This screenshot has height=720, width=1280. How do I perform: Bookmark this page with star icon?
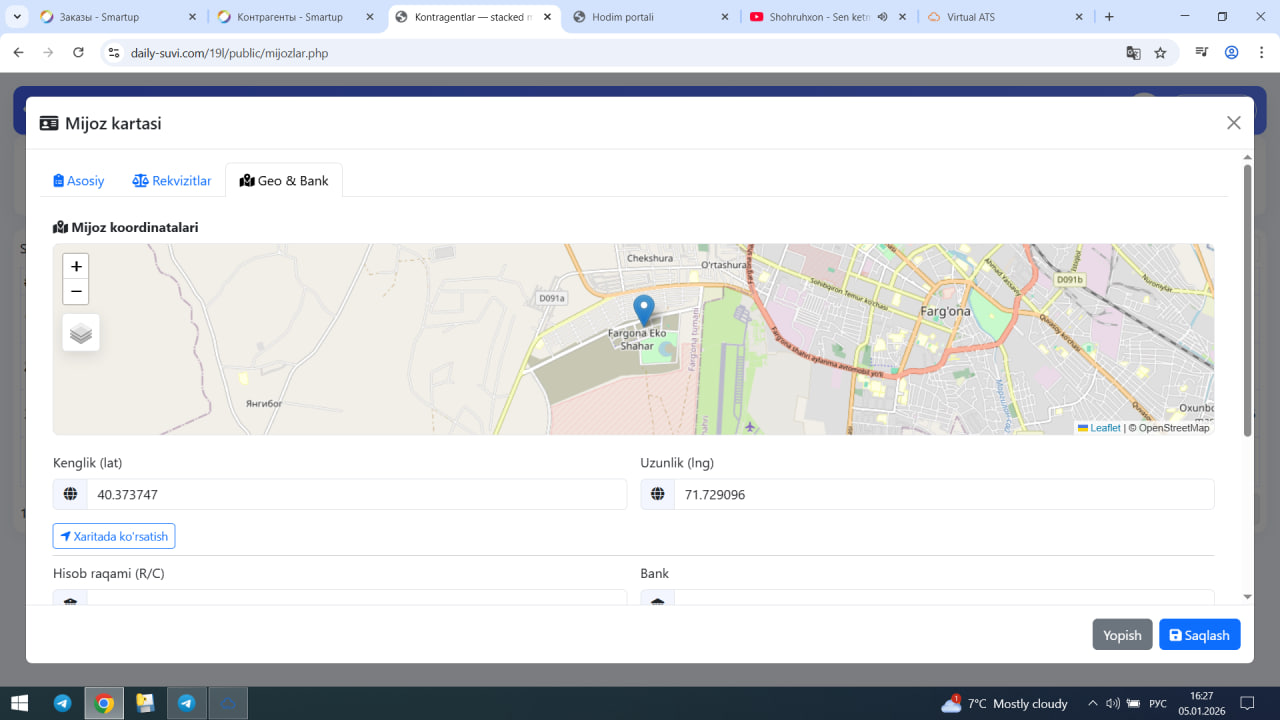[x=1160, y=53]
